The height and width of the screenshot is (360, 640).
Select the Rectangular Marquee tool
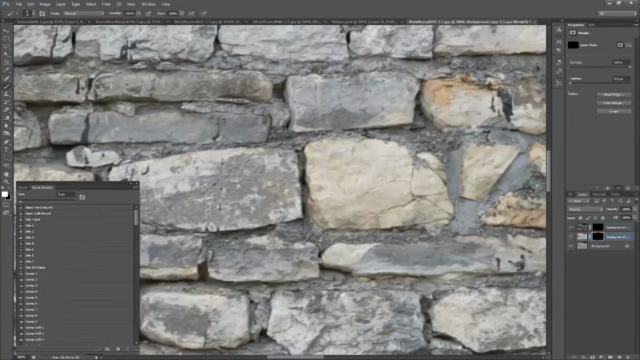tap(6, 39)
